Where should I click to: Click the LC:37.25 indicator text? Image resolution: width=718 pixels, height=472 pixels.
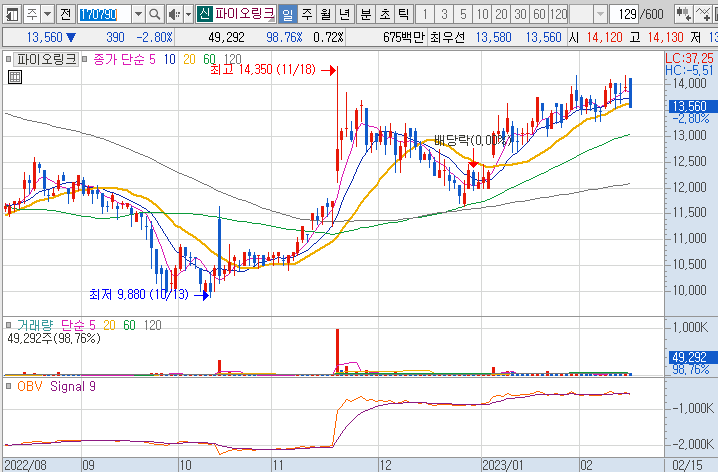pos(689,58)
